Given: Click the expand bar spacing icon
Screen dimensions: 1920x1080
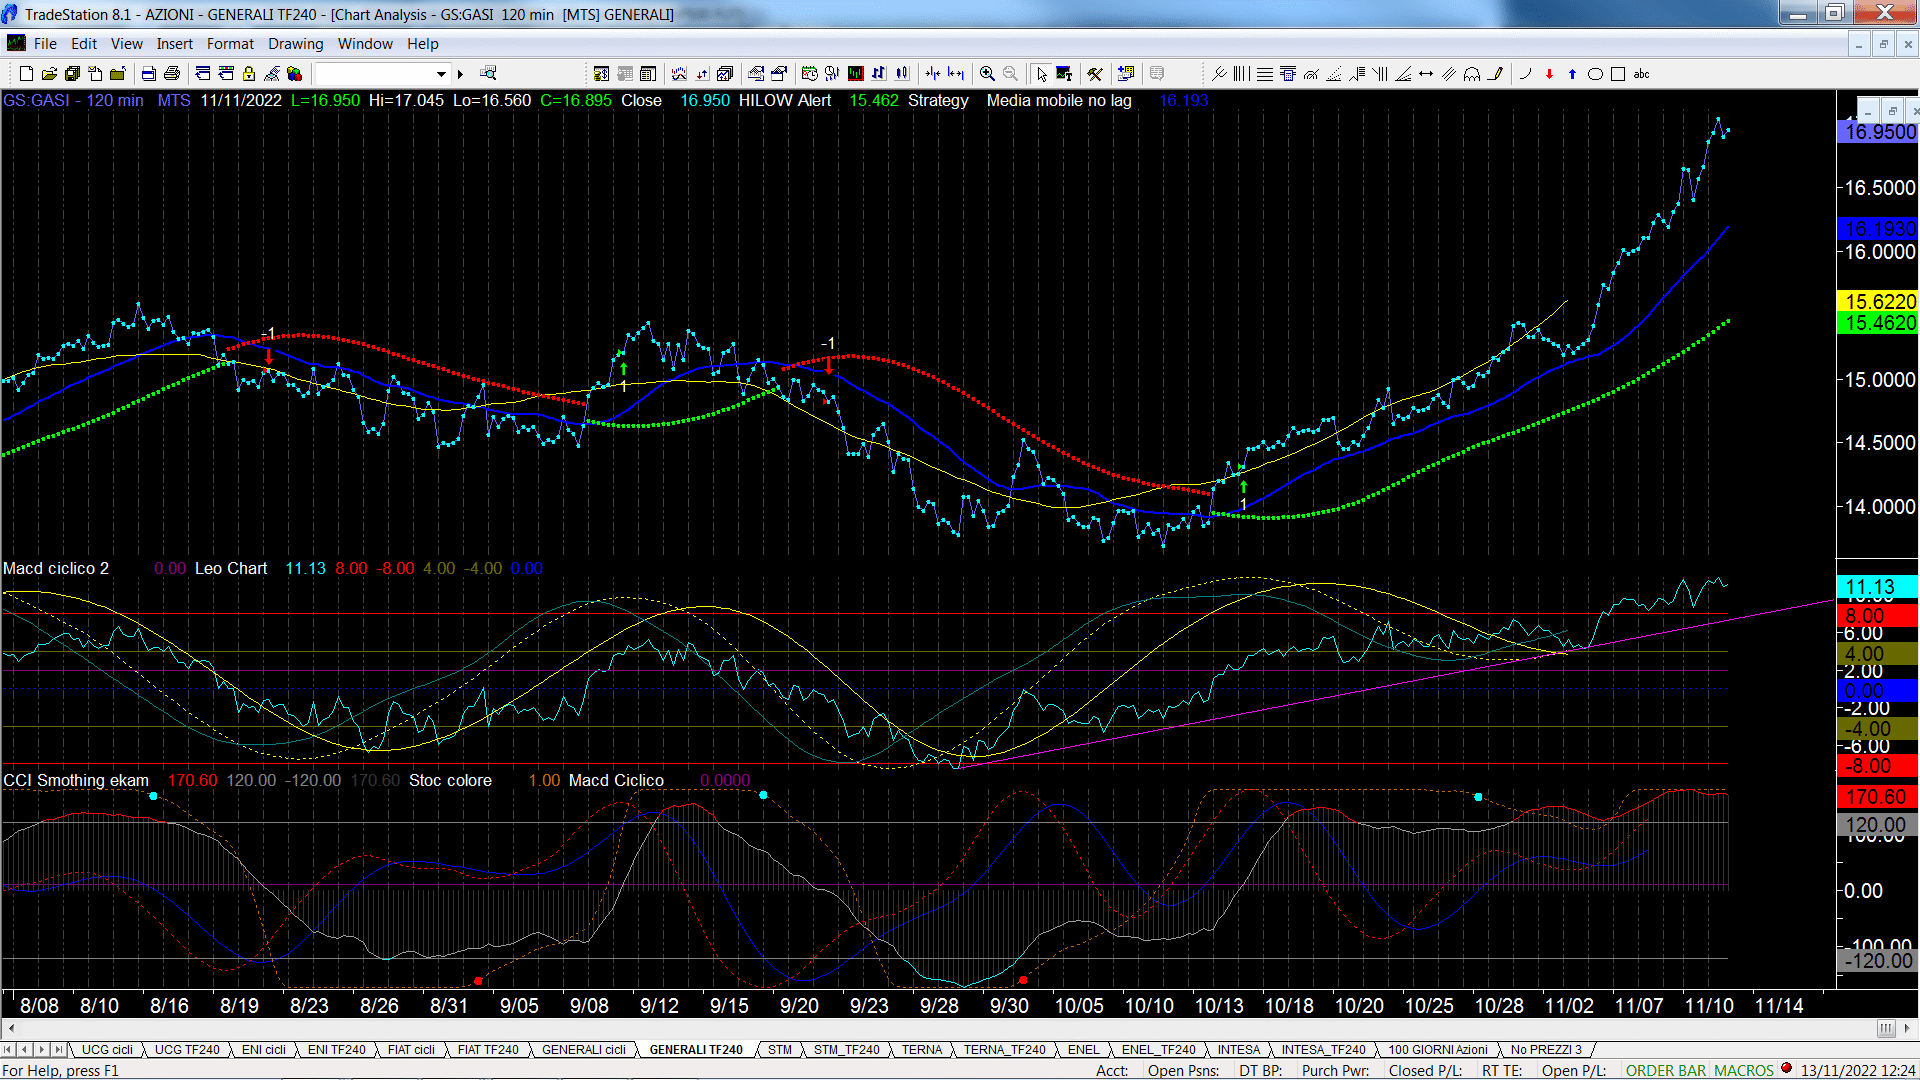Looking at the screenshot, I should click(957, 73).
